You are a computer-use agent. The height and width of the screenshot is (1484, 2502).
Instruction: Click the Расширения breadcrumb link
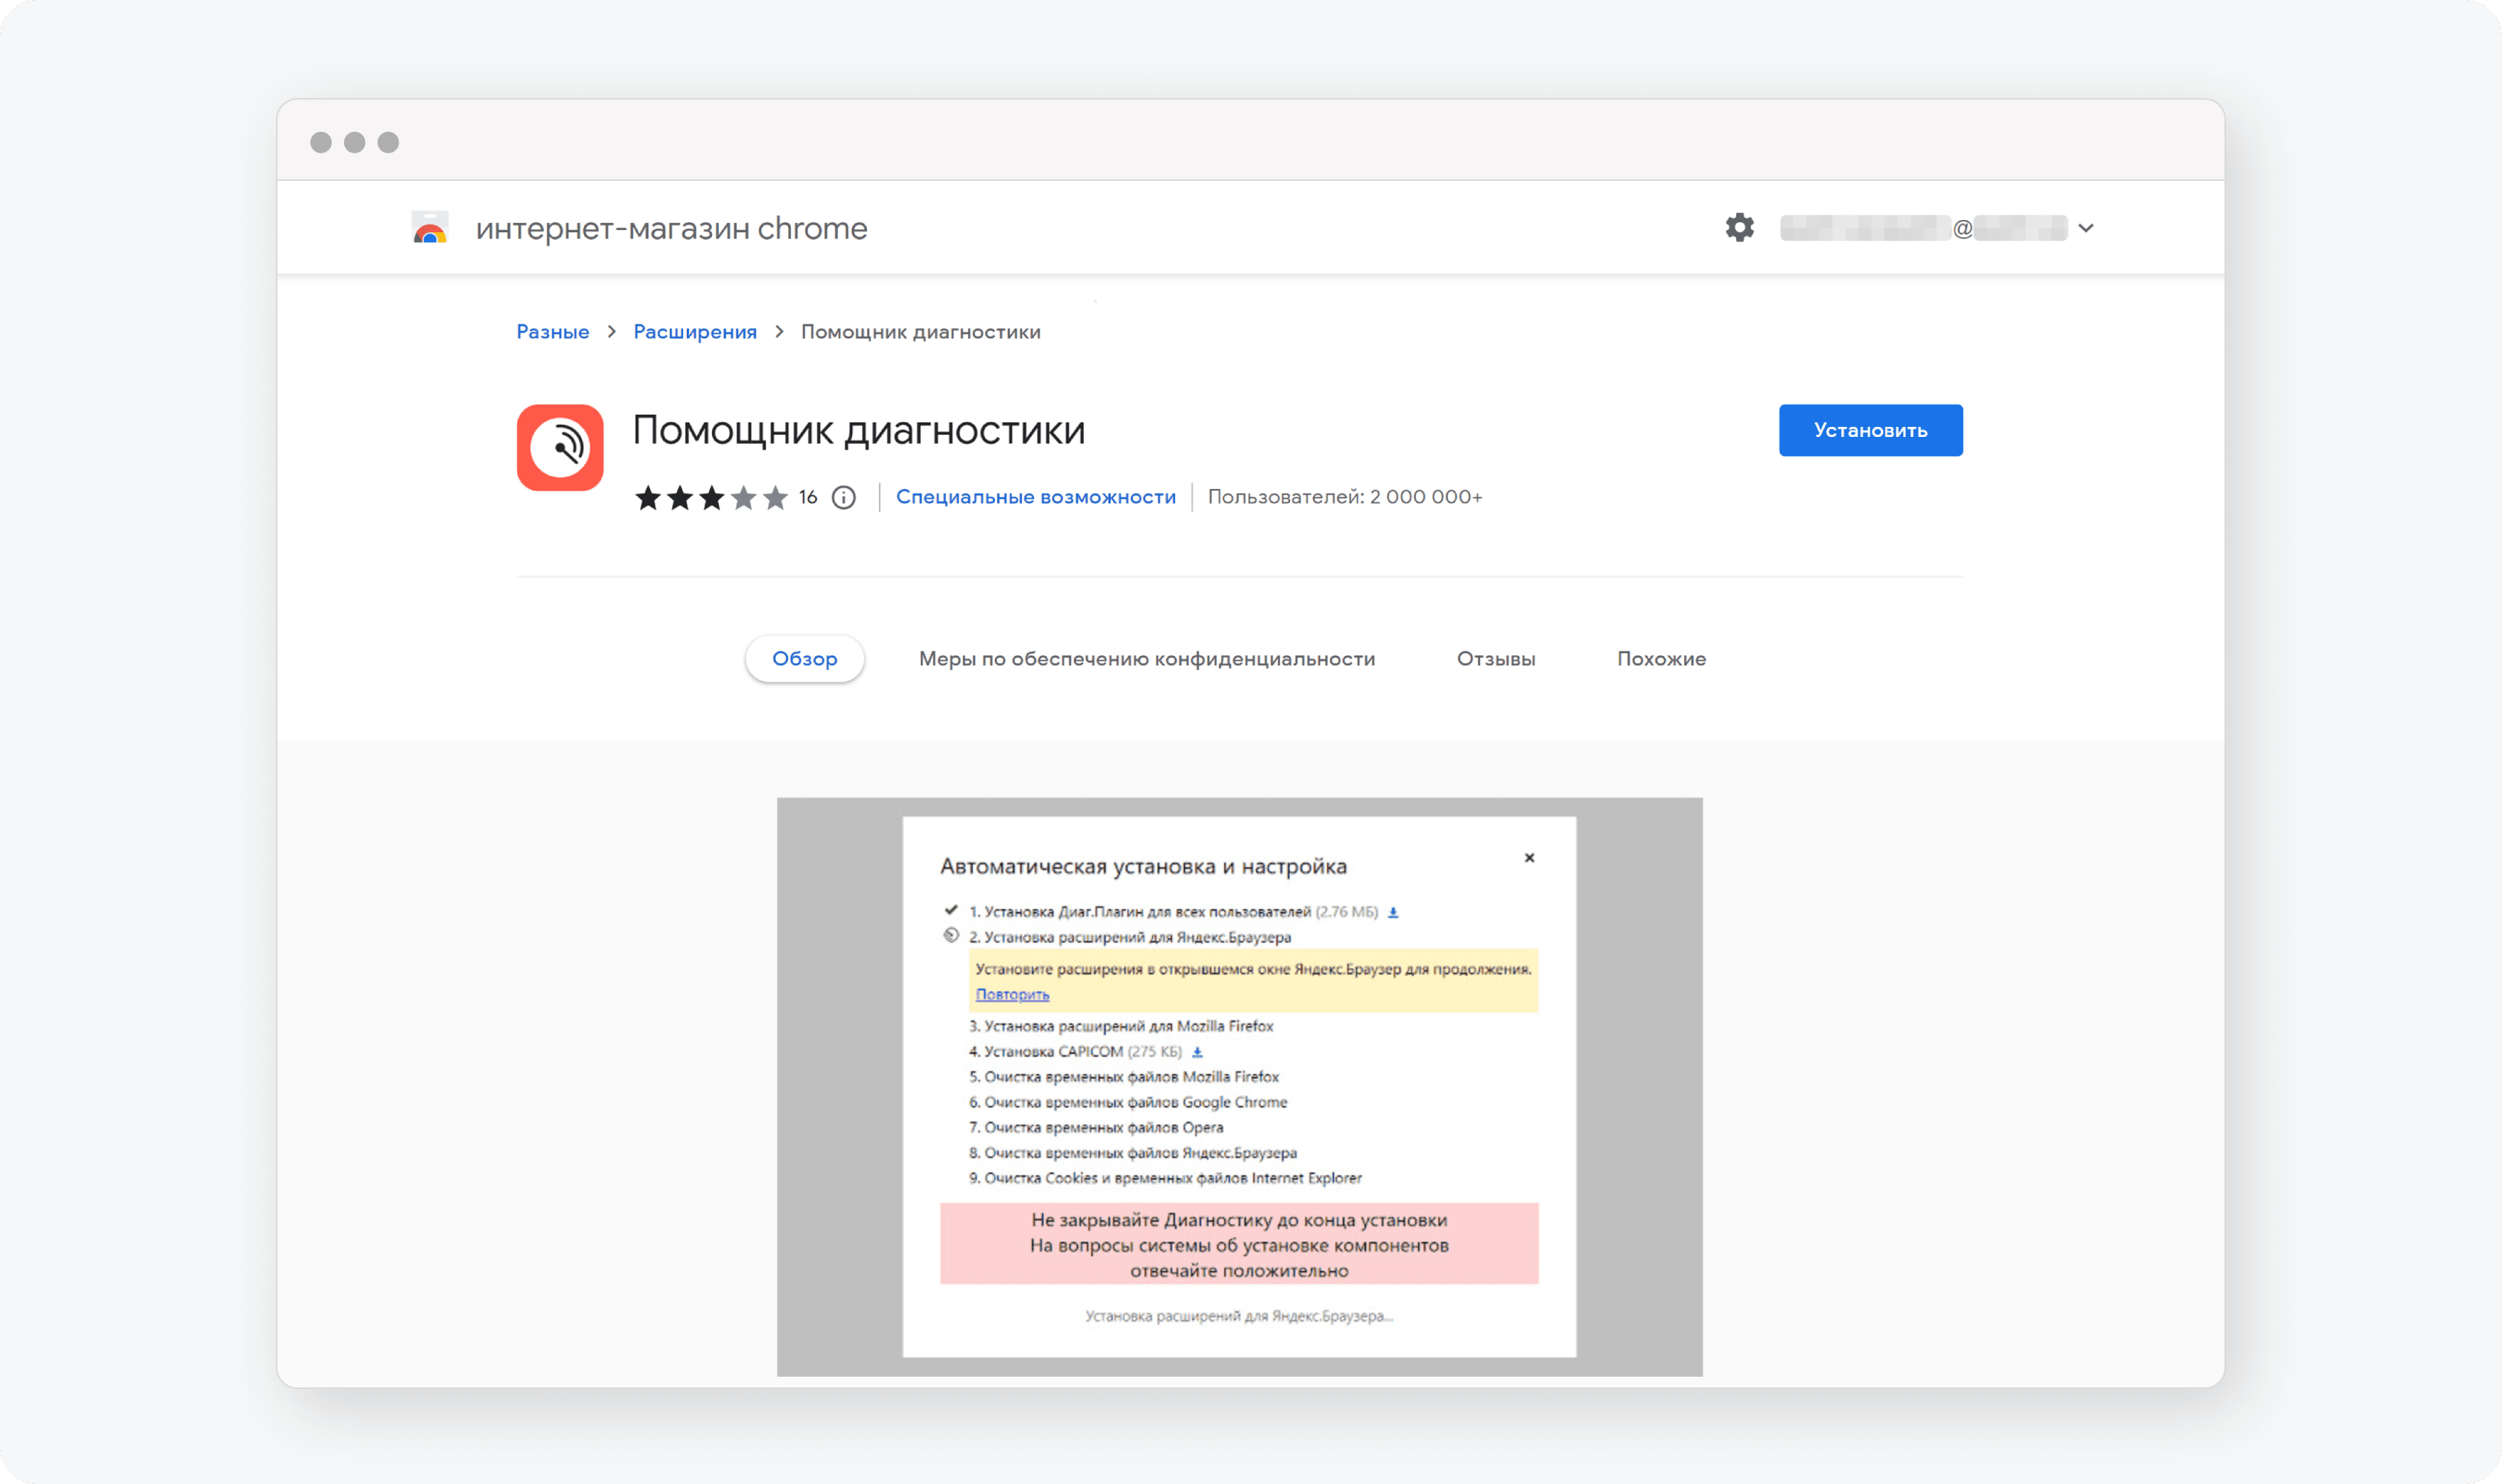(x=694, y=332)
